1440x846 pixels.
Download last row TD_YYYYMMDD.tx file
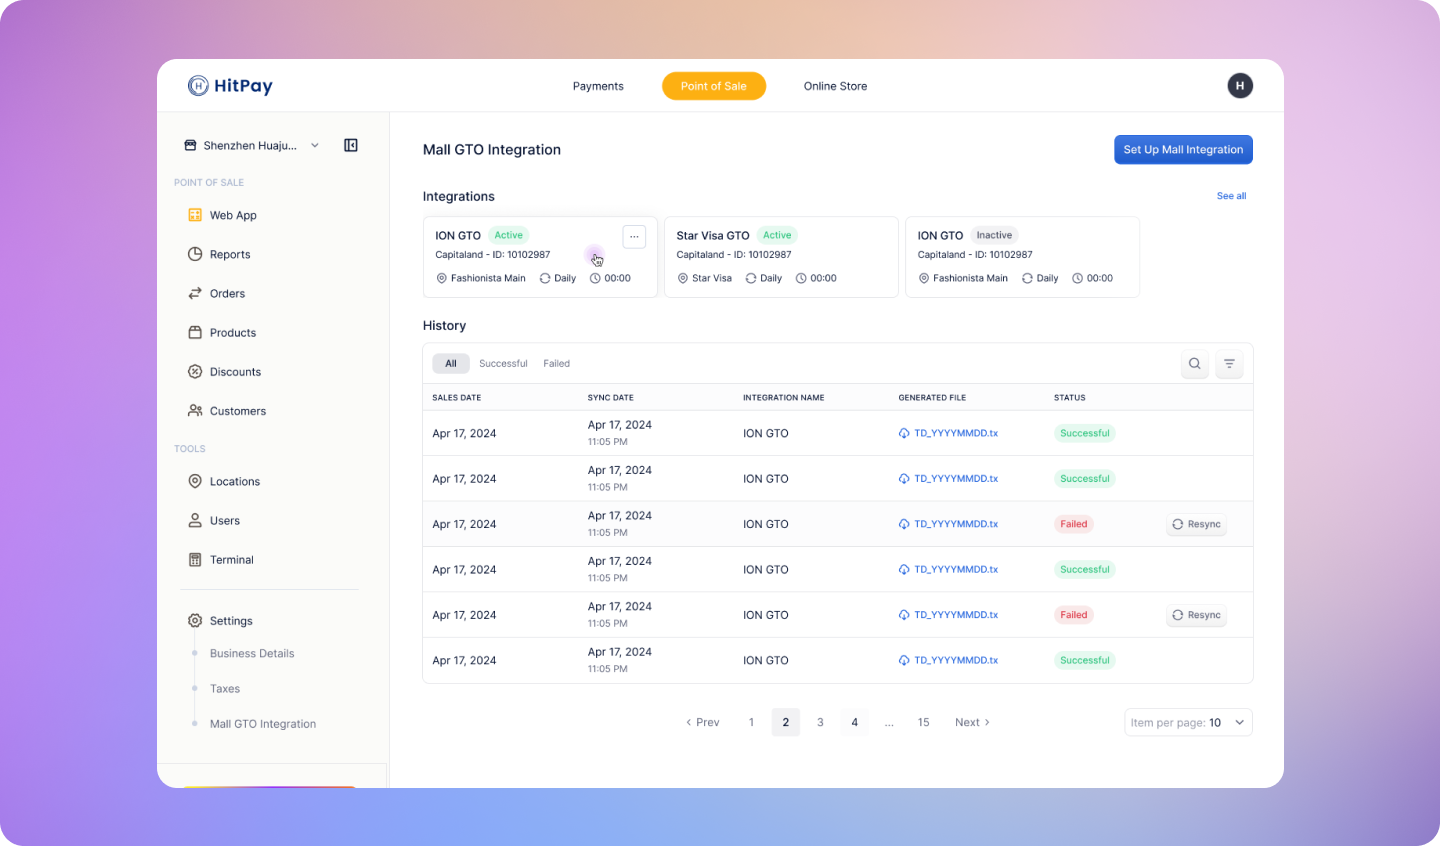(x=948, y=660)
